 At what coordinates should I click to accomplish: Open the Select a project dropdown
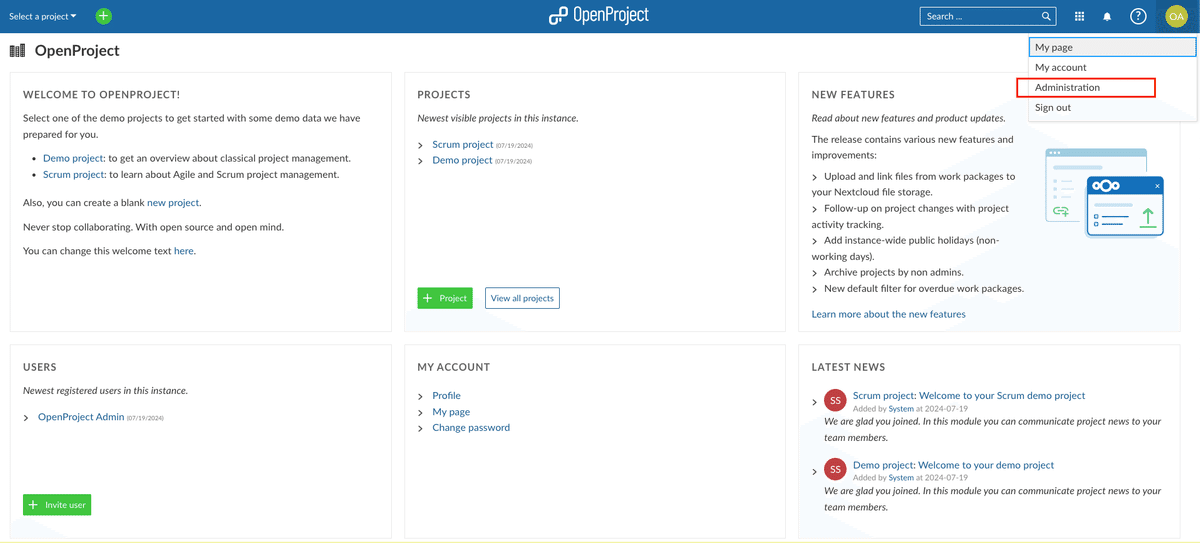(43, 16)
